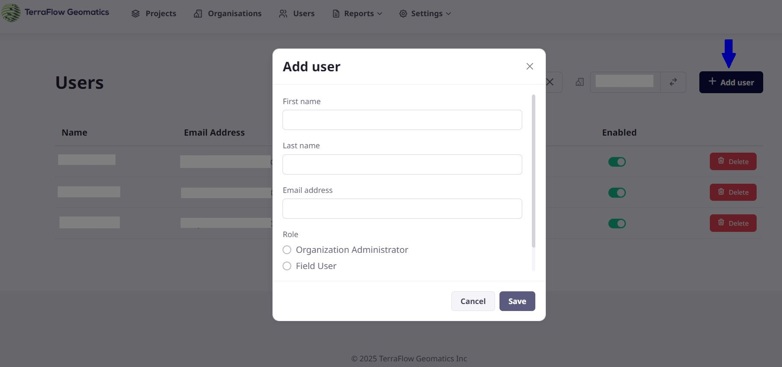
Task: Close the Add user dialog with X
Action: pyautogui.click(x=530, y=66)
